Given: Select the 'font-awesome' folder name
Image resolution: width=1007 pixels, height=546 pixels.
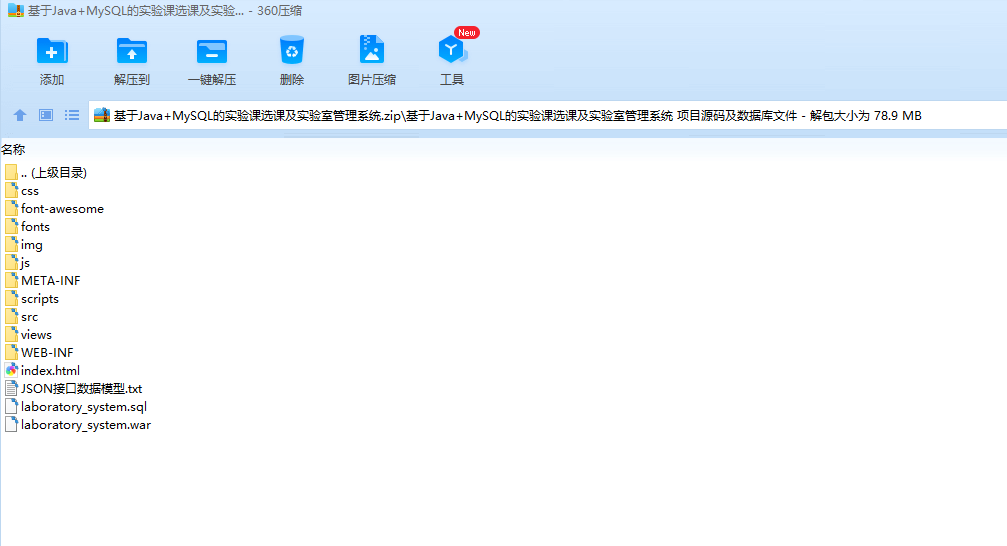Looking at the screenshot, I should coord(62,209).
